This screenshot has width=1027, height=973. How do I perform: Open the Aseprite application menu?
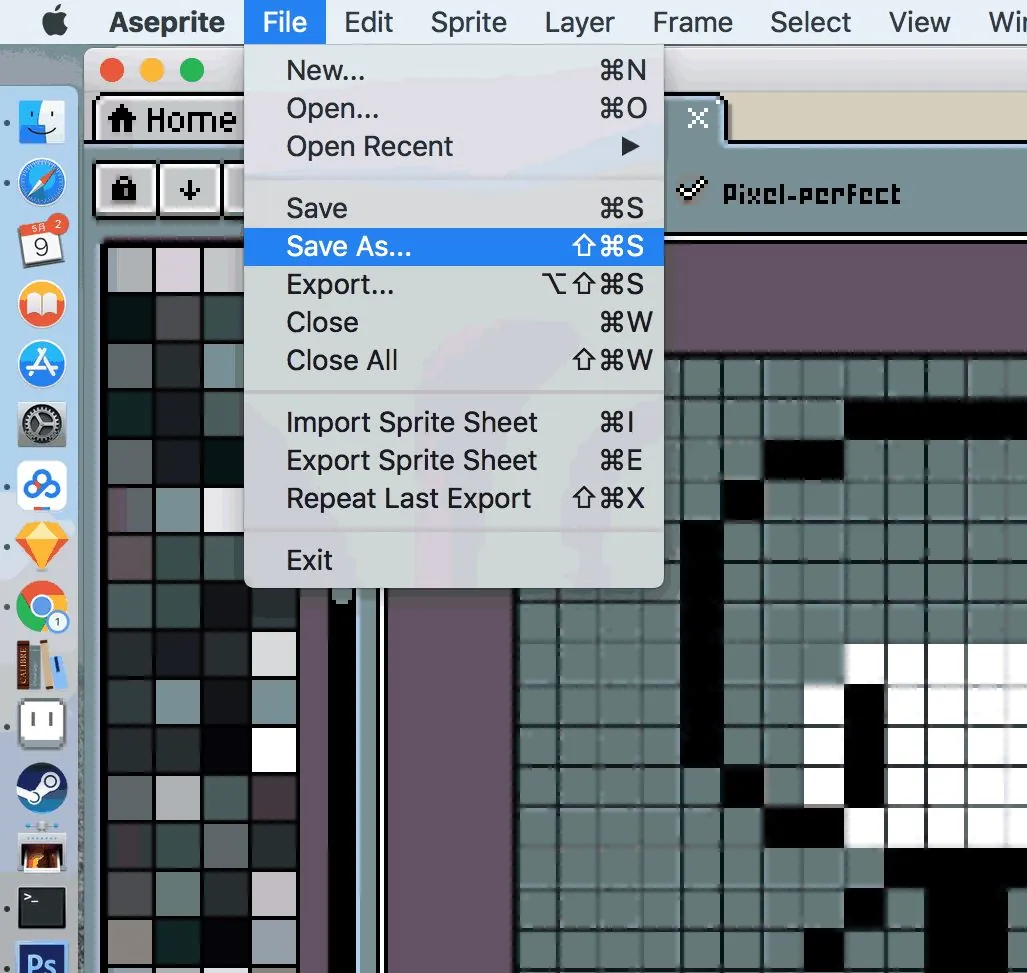click(167, 22)
